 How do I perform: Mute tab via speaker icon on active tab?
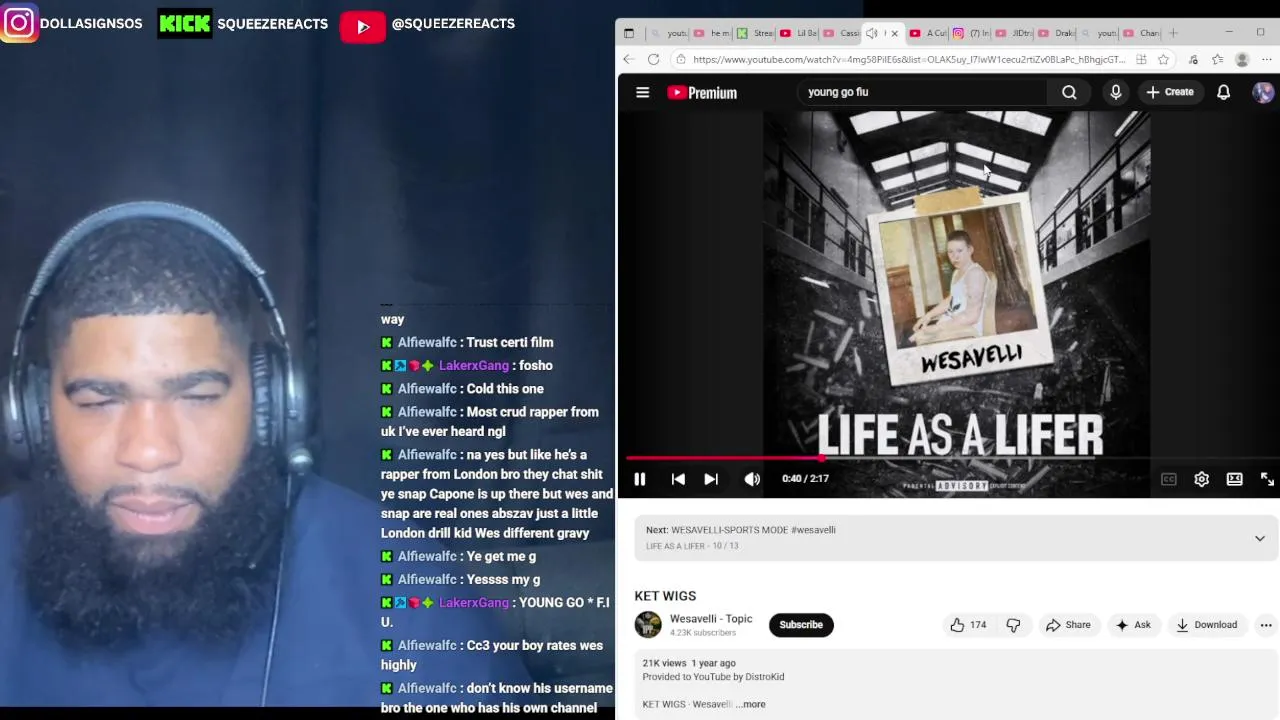pos(871,33)
